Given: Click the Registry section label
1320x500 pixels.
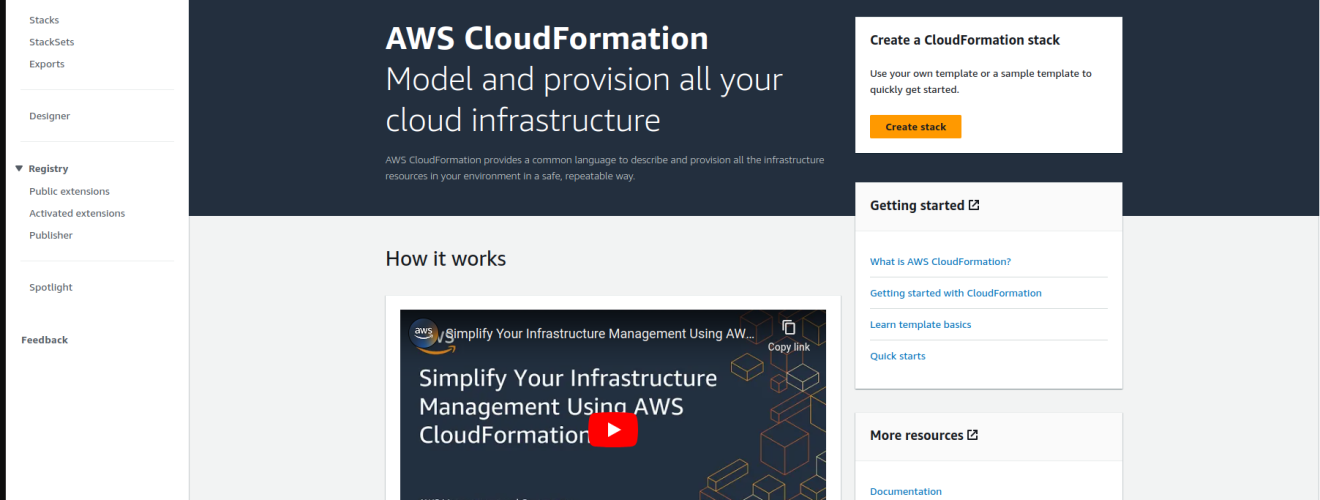Looking at the screenshot, I should click(x=48, y=169).
